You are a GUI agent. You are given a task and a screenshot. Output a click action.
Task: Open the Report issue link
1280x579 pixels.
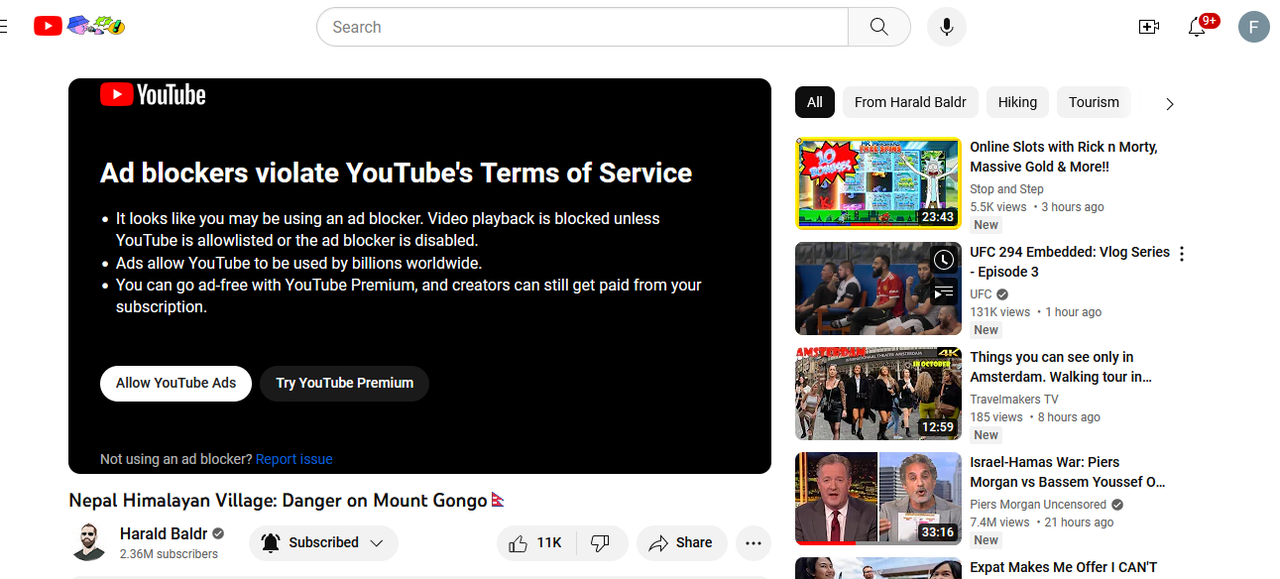[294, 459]
